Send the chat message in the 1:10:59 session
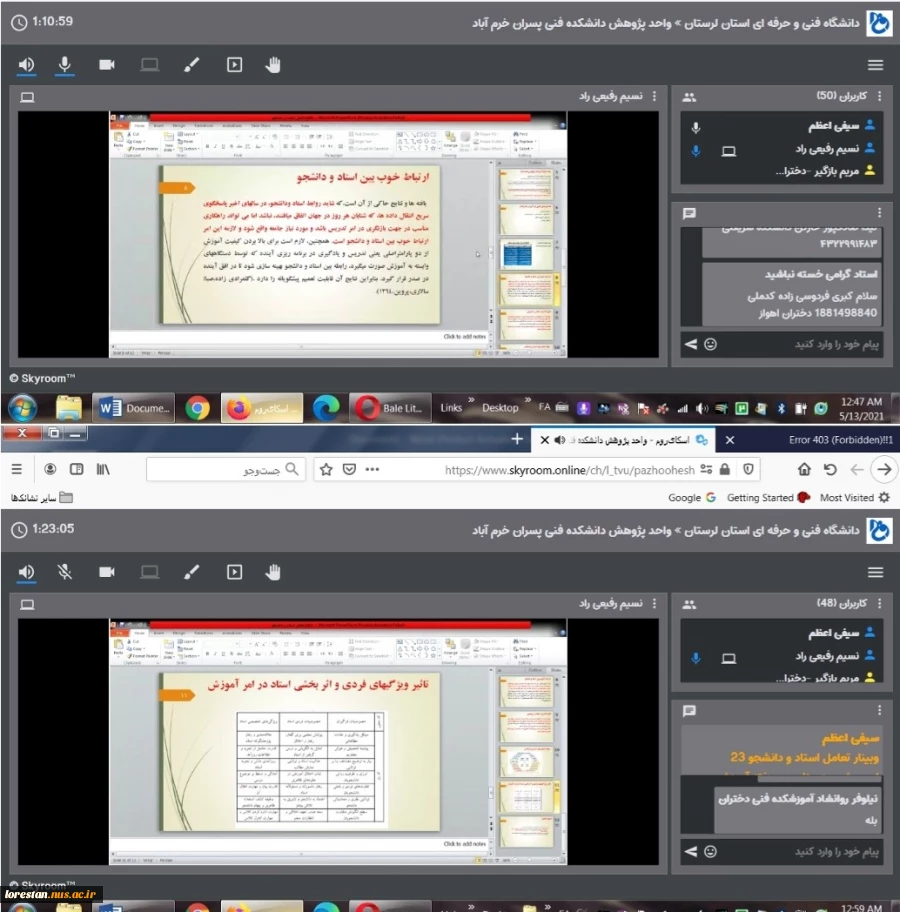This screenshot has height=912, width=900. coord(691,344)
